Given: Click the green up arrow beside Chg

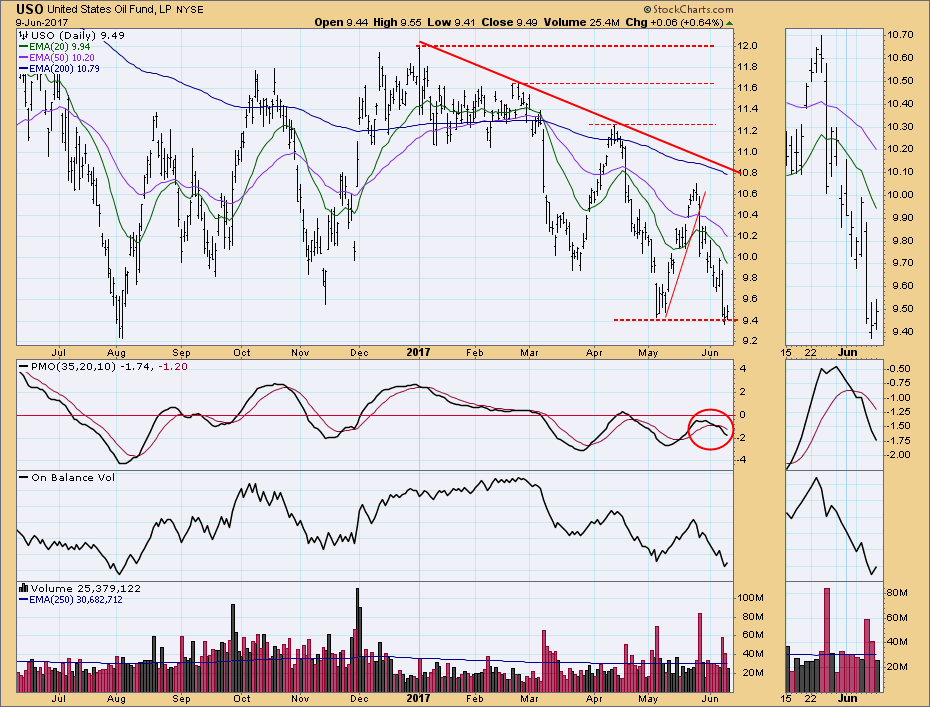Looking at the screenshot, I should pos(729,22).
